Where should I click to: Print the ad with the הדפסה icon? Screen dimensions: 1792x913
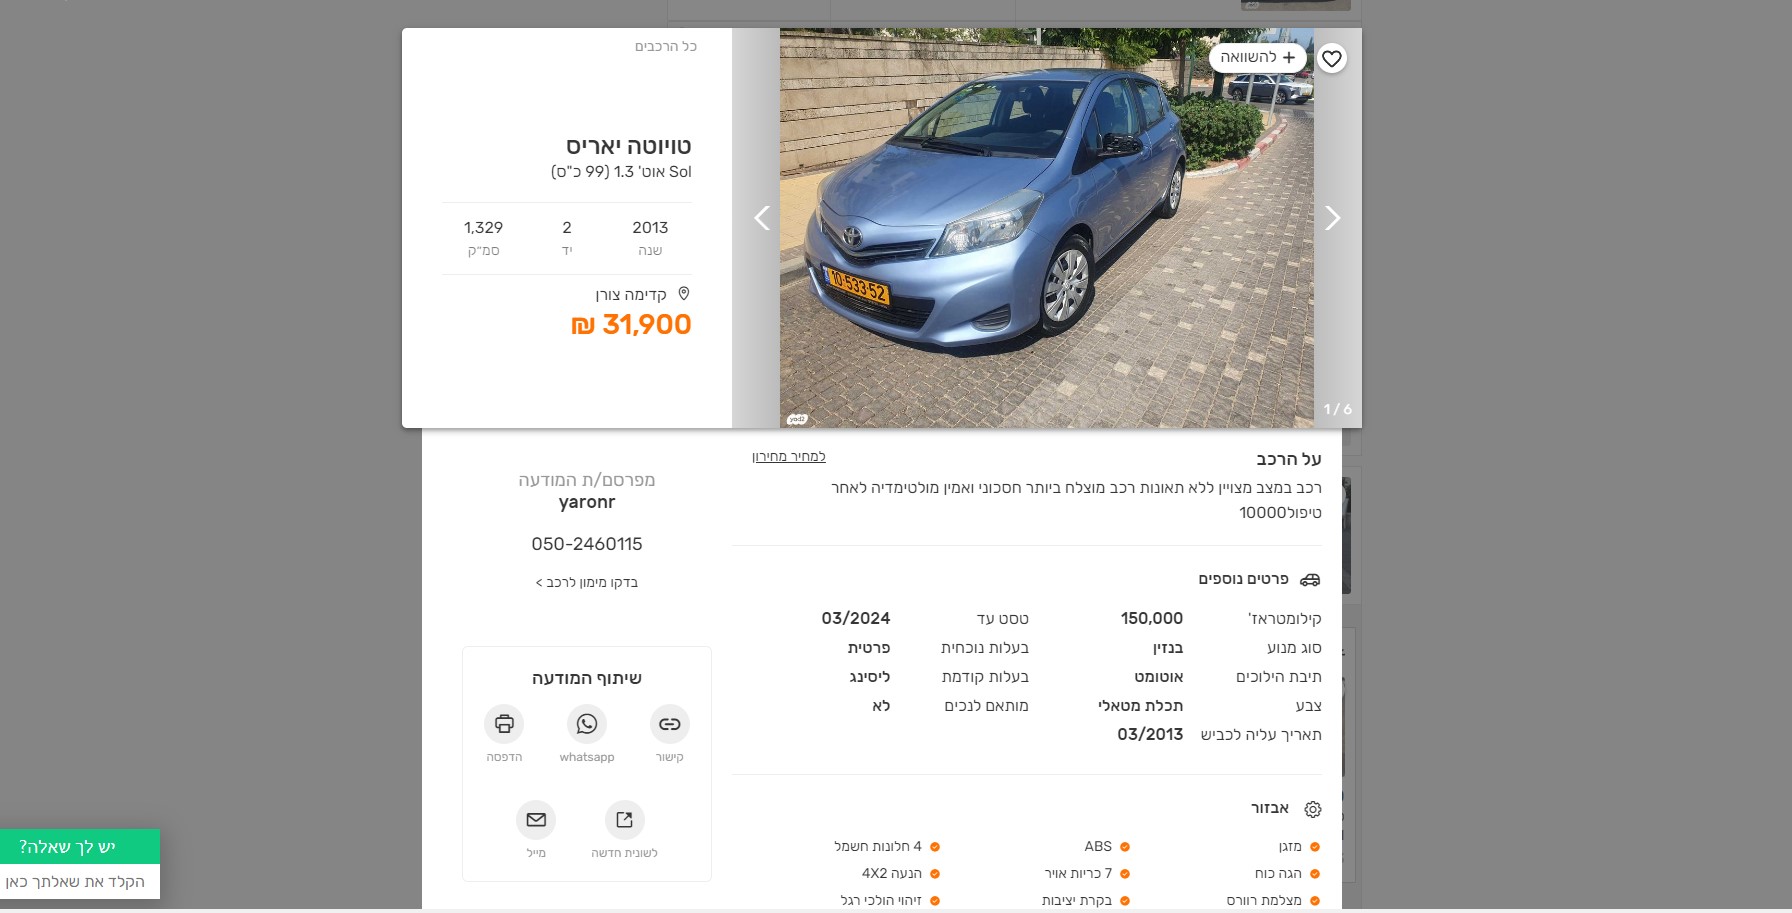click(x=504, y=724)
